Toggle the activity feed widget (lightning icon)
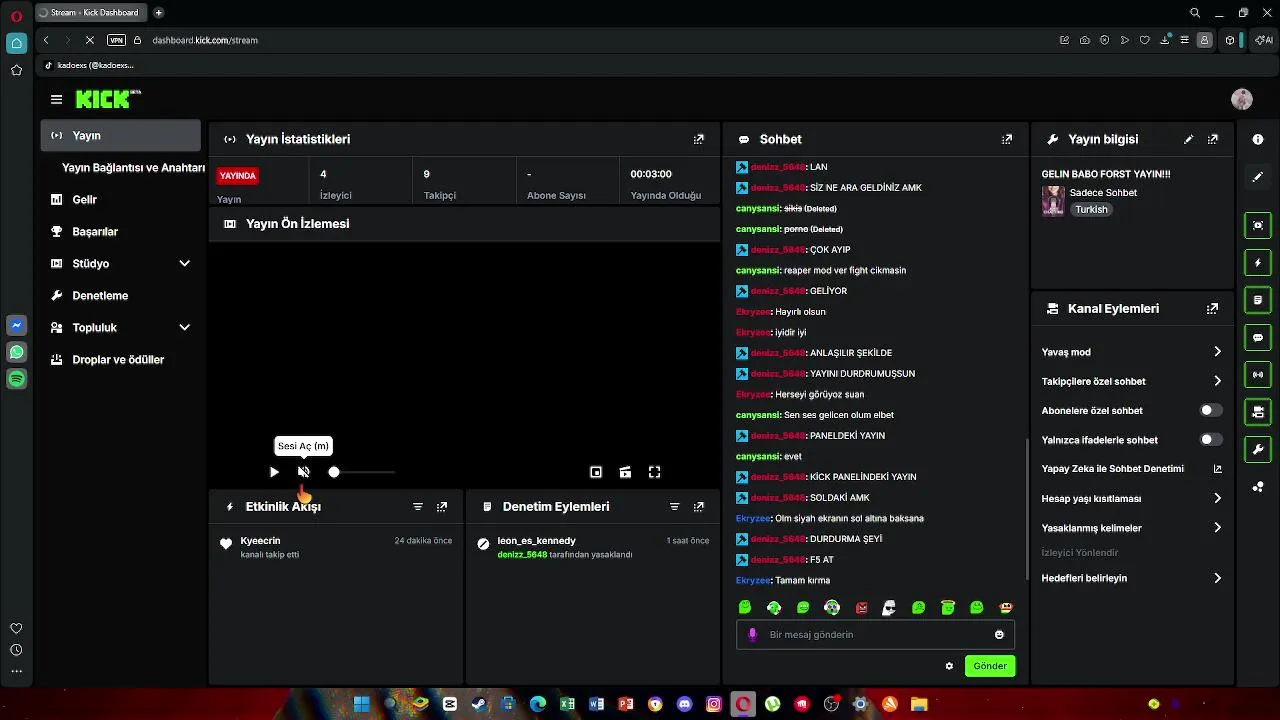 (x=1258, y=263)
